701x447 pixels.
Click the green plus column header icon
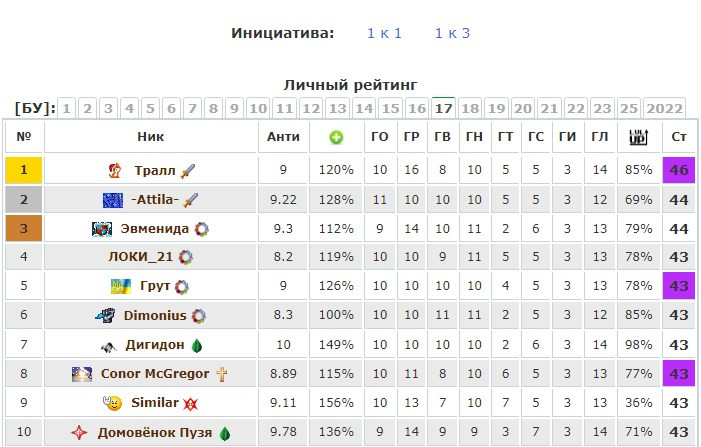336,137
